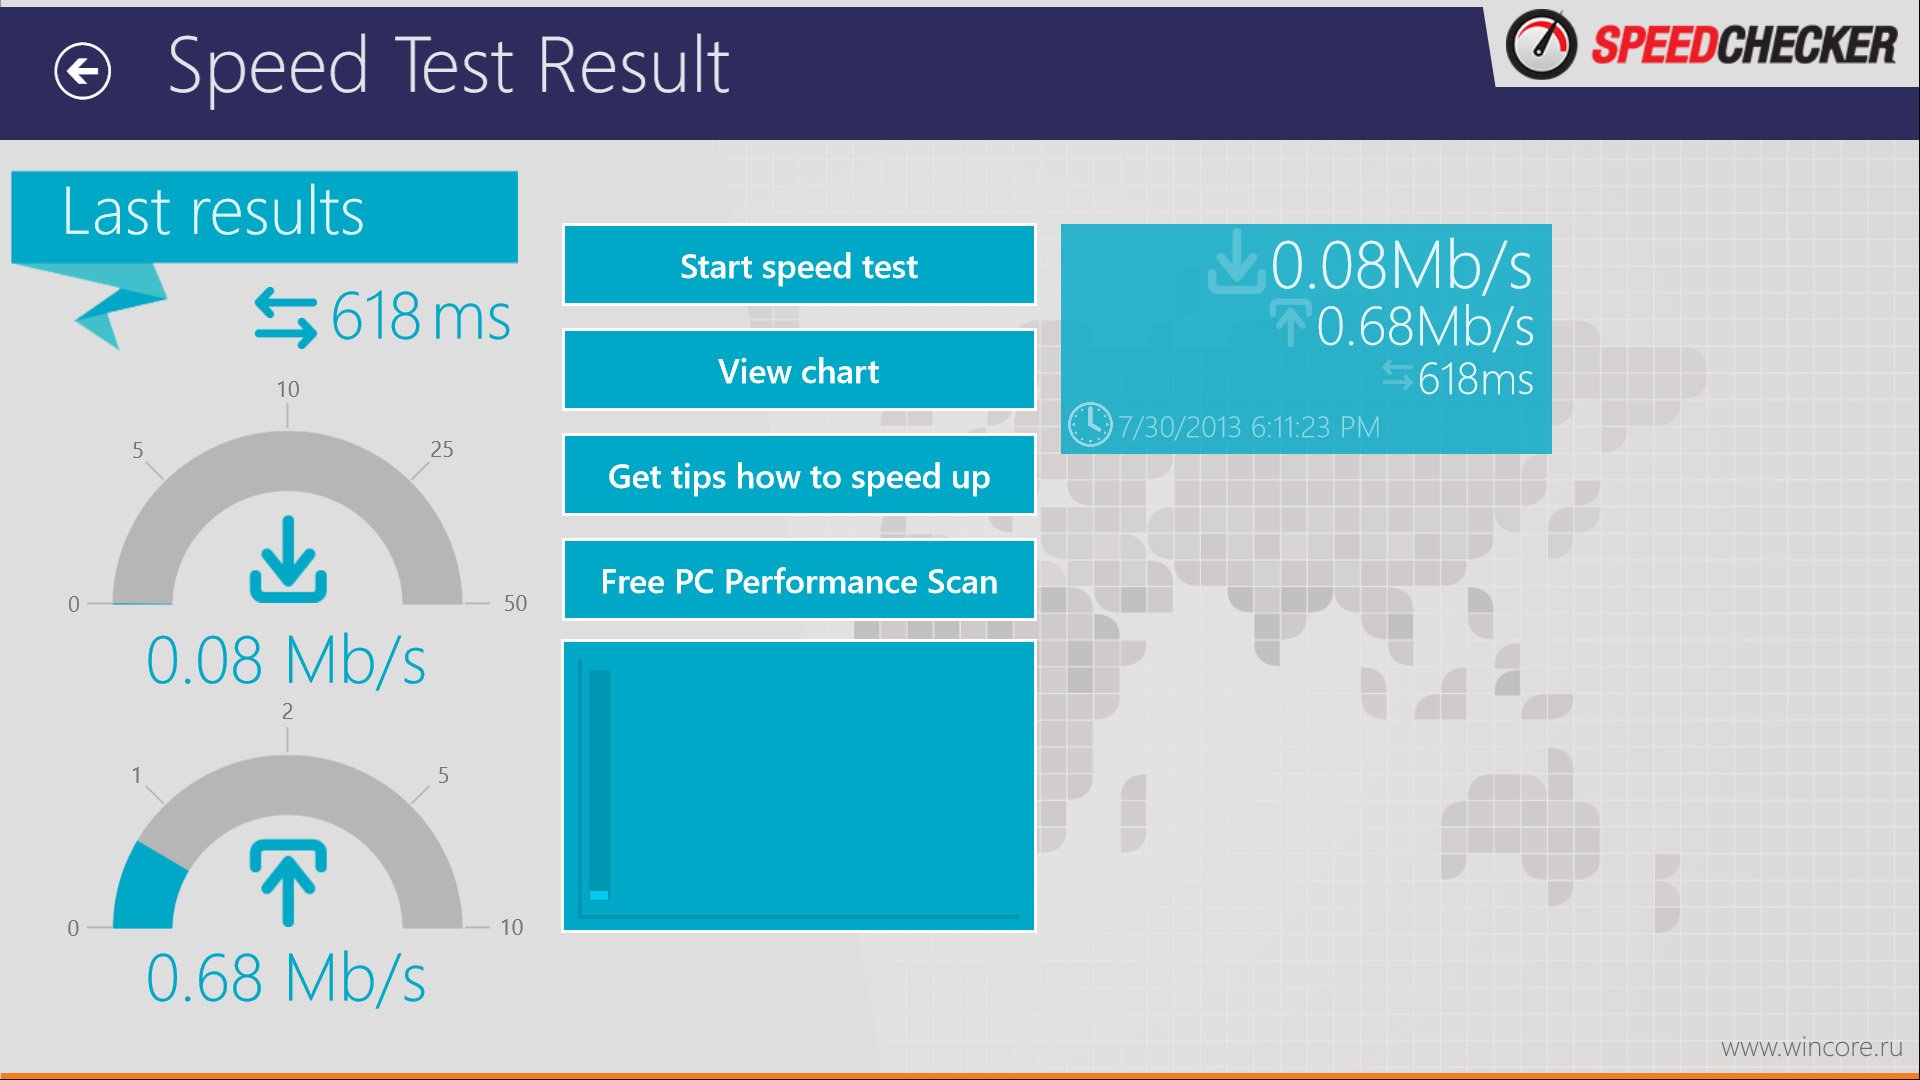Start speed test
The height and width of the screenshot is (1080, 1920).
(x=799, y=265)
